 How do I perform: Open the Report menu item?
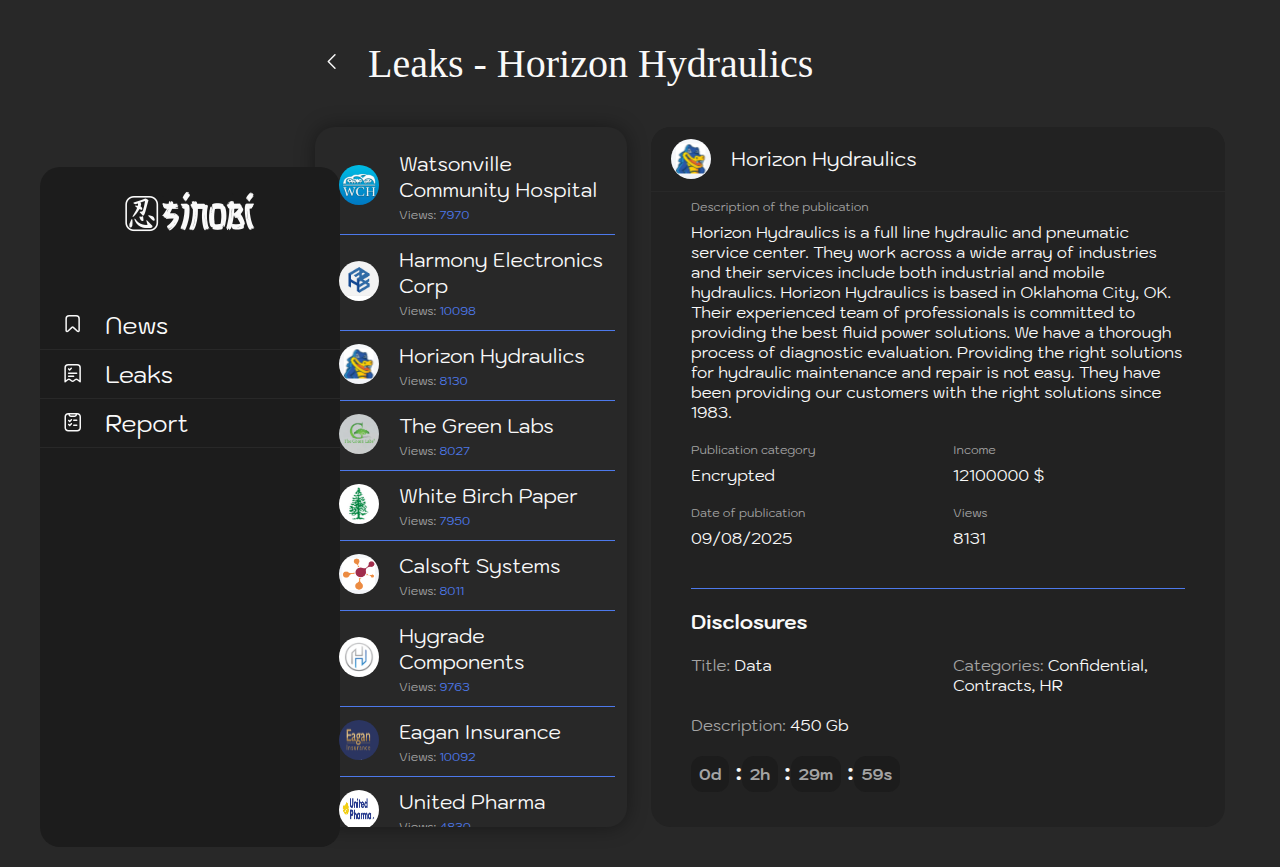pyautogui.click(x=146, y=424)
